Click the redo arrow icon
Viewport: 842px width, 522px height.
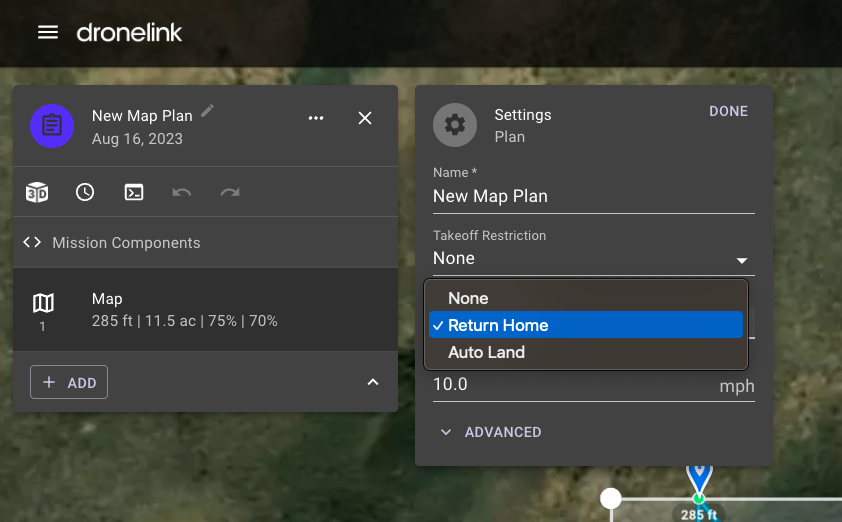(230, 192)
